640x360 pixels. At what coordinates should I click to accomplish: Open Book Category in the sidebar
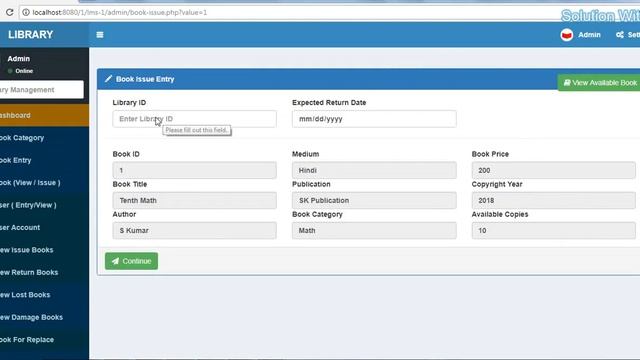[x=44, y=138]
